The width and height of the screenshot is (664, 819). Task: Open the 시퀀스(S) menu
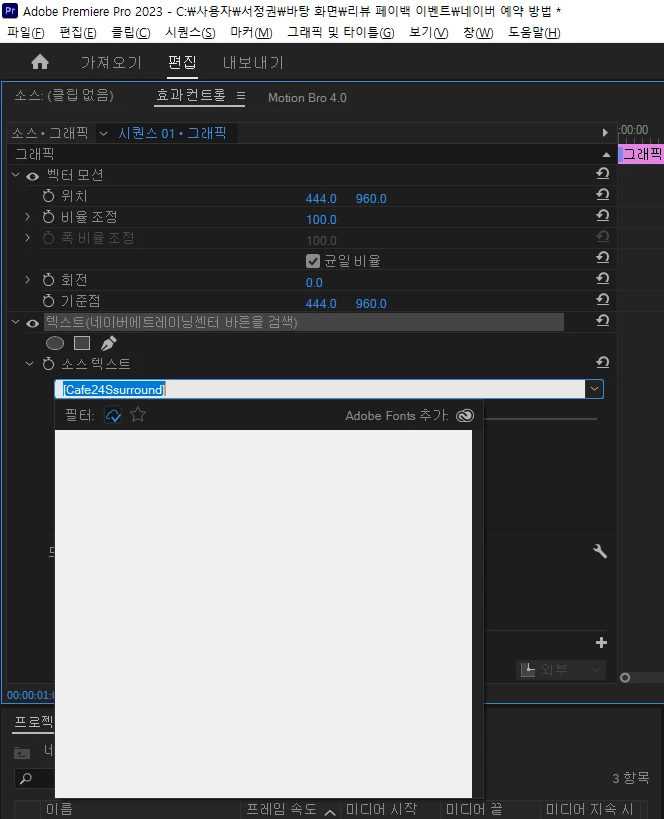point(190,32)
